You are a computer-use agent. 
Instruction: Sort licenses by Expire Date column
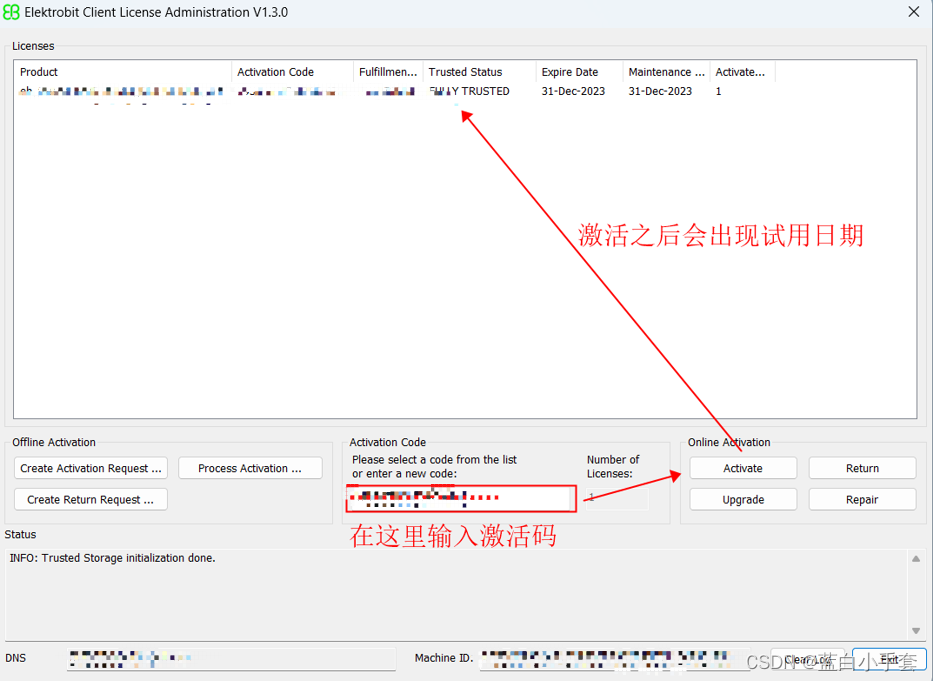pyautogui.click(x=580, y=72)
